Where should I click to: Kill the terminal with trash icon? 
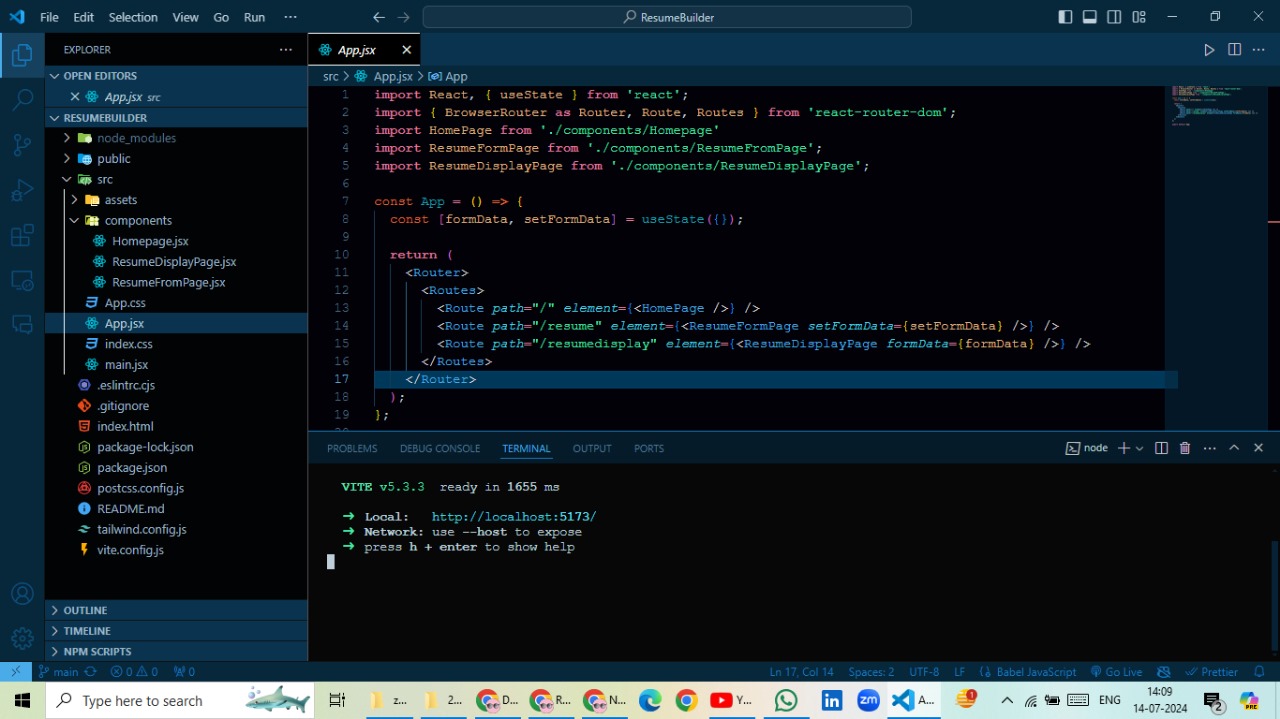(1185, 448)
